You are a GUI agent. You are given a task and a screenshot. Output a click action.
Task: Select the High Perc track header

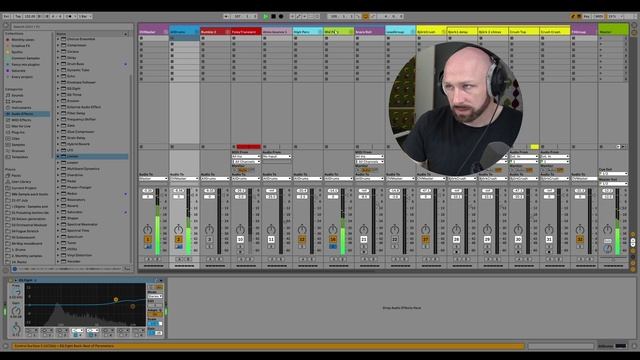coord(307,31)
